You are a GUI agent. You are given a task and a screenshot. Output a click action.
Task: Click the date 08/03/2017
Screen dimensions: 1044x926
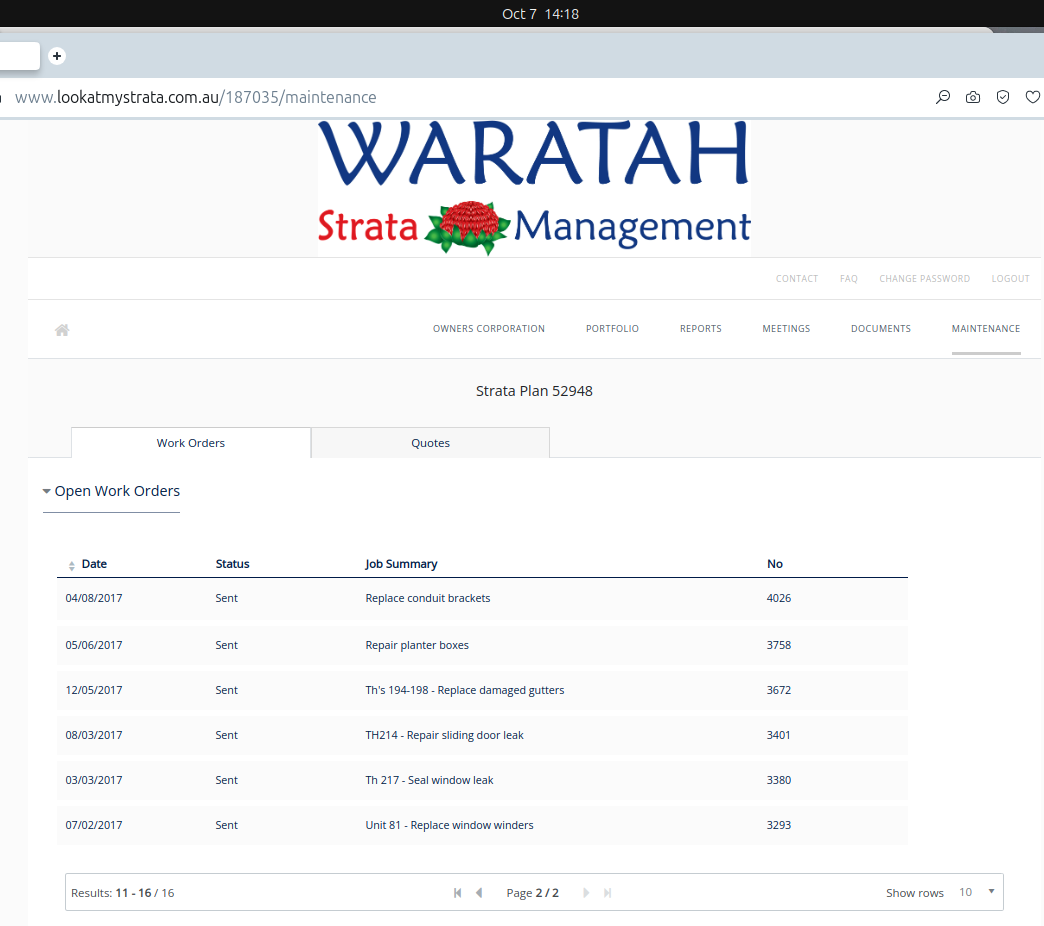pos(94,735)
